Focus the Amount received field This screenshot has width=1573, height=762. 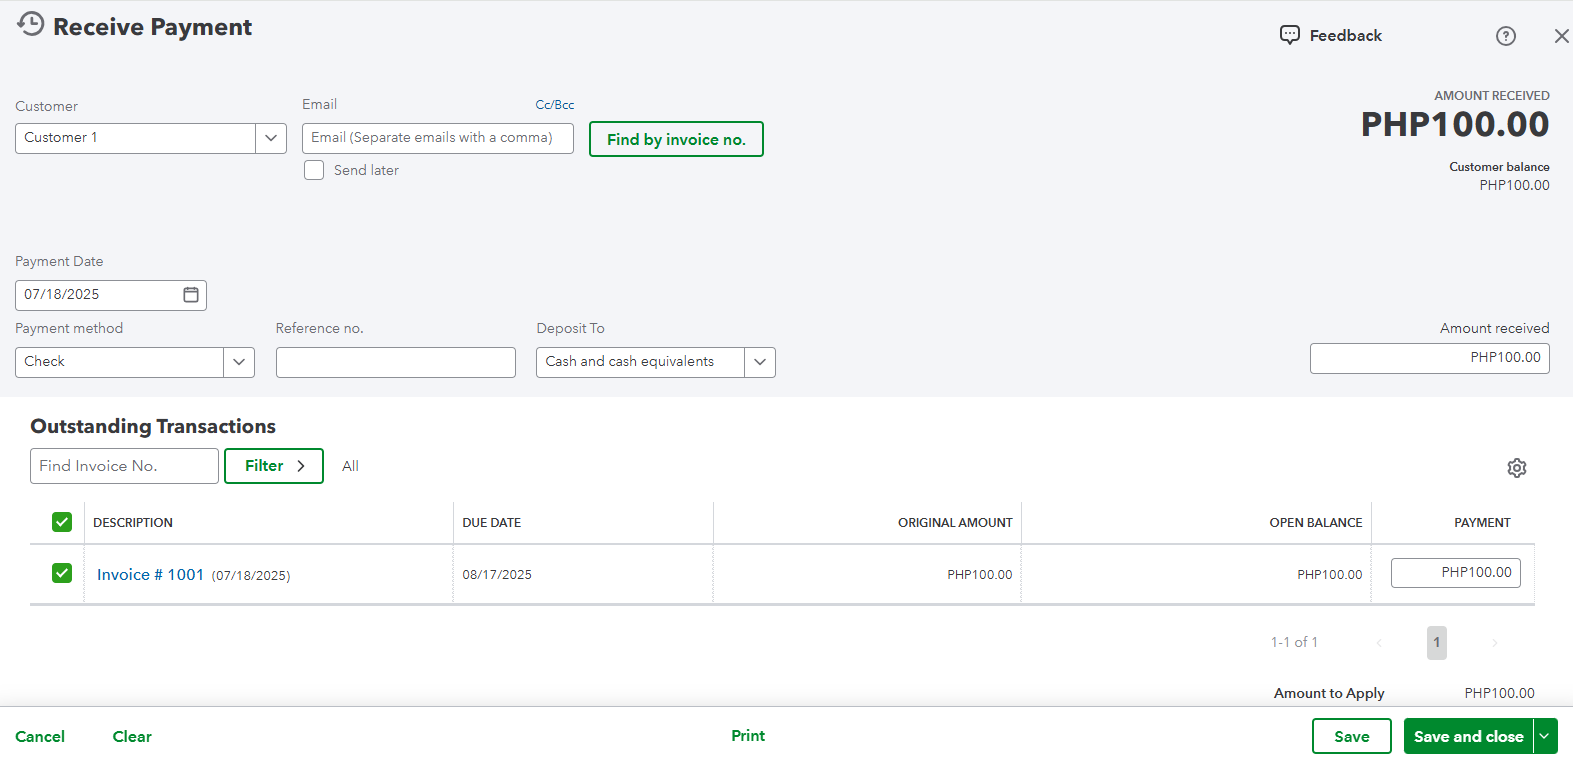[1430, 358]
